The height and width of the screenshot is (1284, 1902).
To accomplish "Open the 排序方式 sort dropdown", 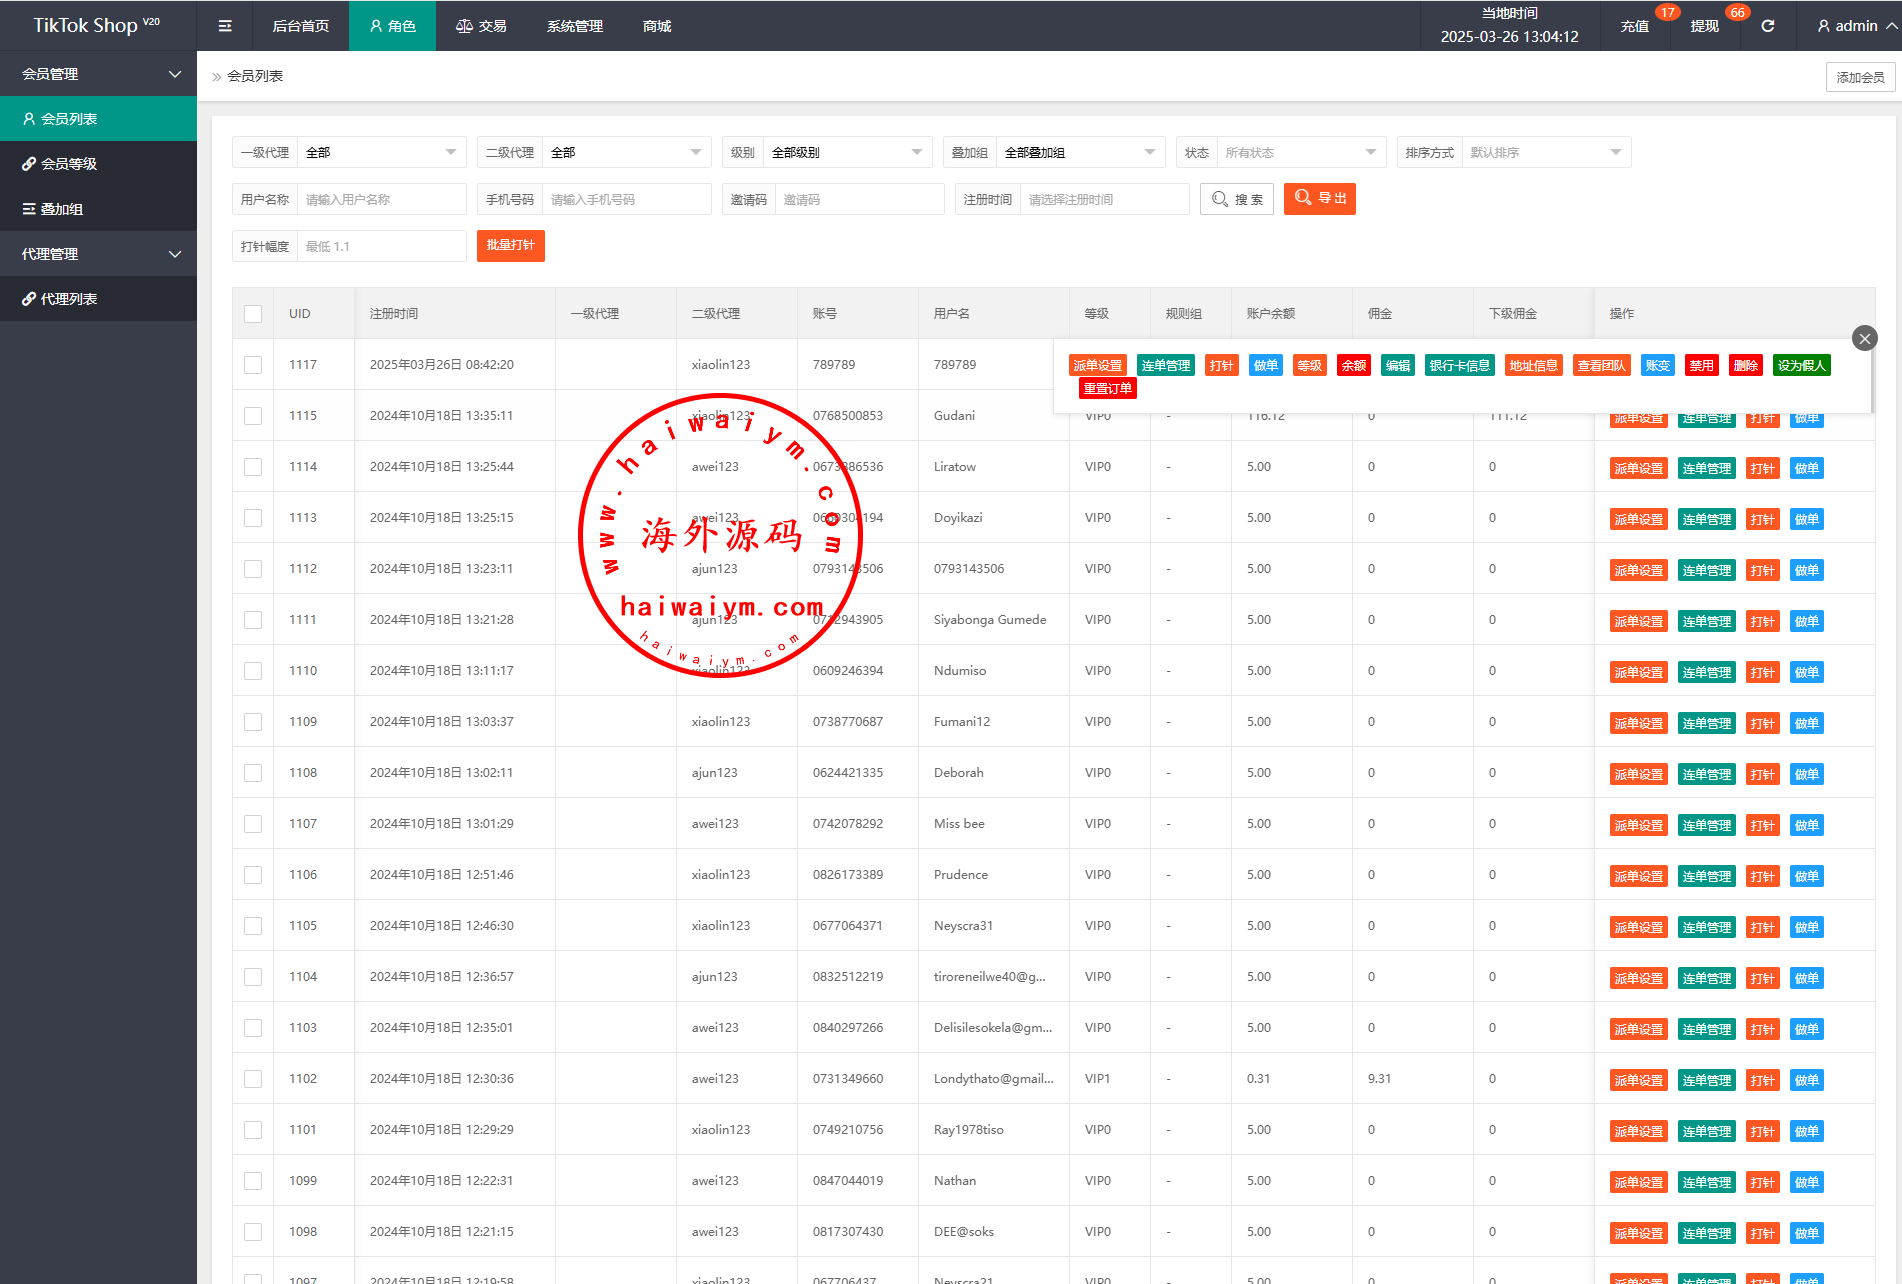I will coord(1545,153).
